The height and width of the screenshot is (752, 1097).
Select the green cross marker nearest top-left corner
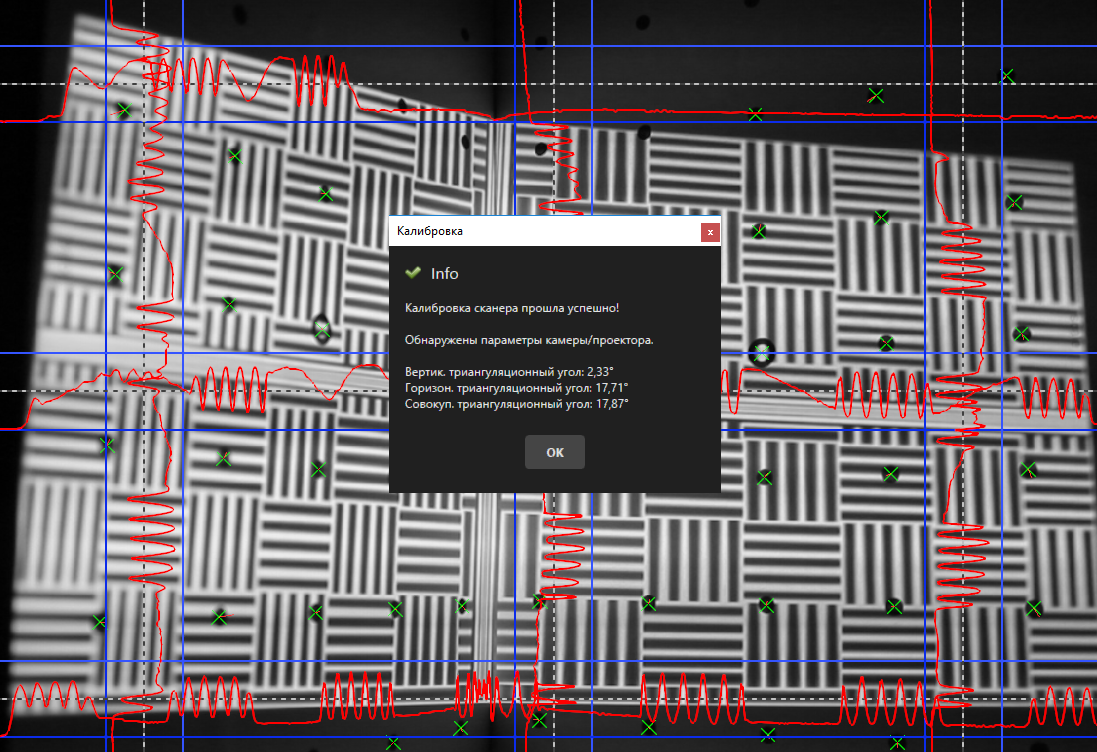pyautogui.click(x=124, y=110)
